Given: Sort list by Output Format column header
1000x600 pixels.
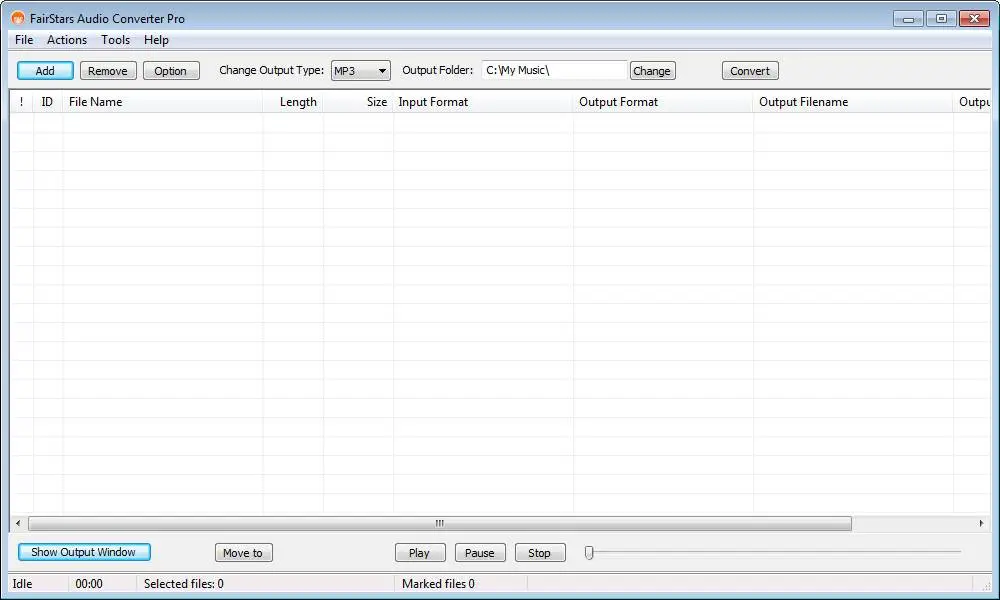Looking at the screenshot, I should [663, 102].
